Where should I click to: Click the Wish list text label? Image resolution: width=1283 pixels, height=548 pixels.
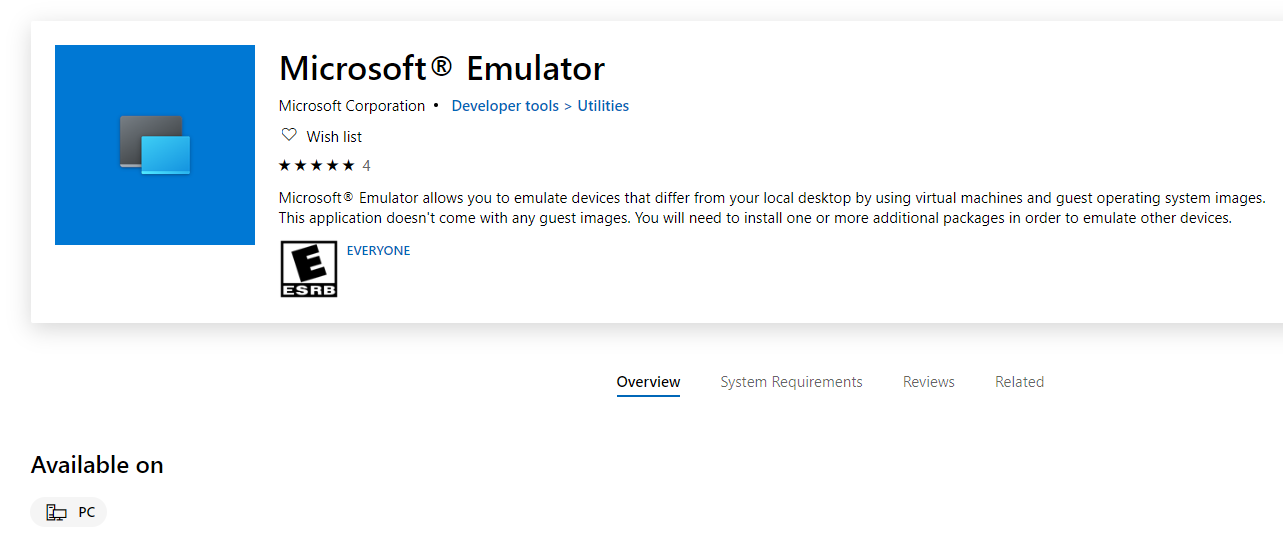334,137
